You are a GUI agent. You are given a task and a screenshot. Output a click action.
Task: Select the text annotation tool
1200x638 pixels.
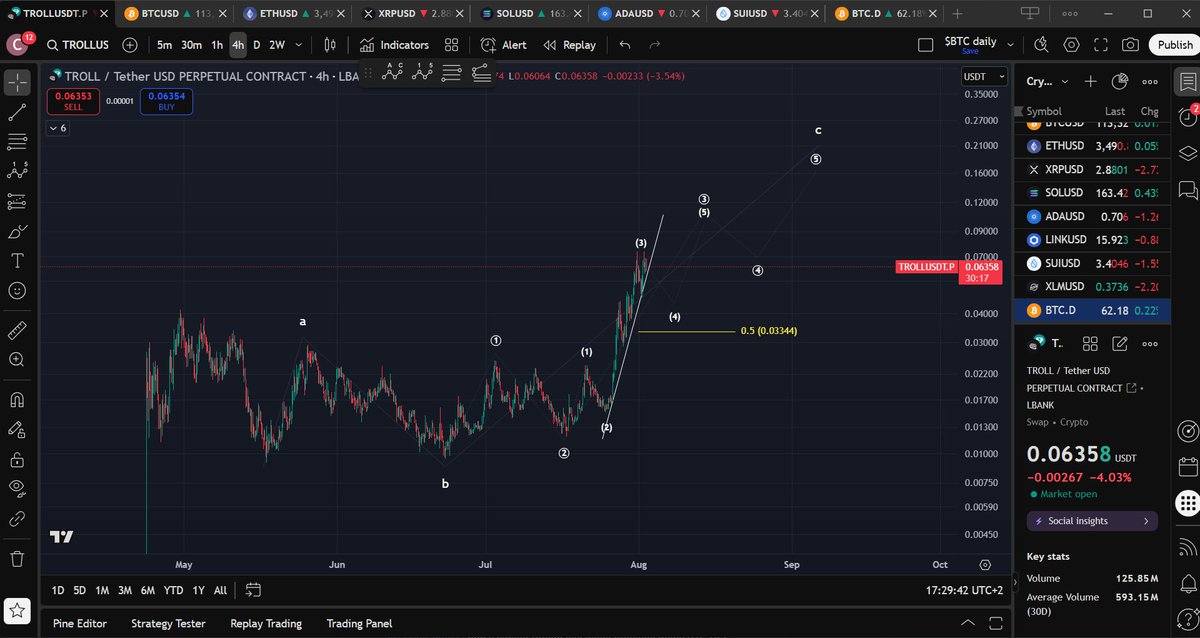click(17, 261)
